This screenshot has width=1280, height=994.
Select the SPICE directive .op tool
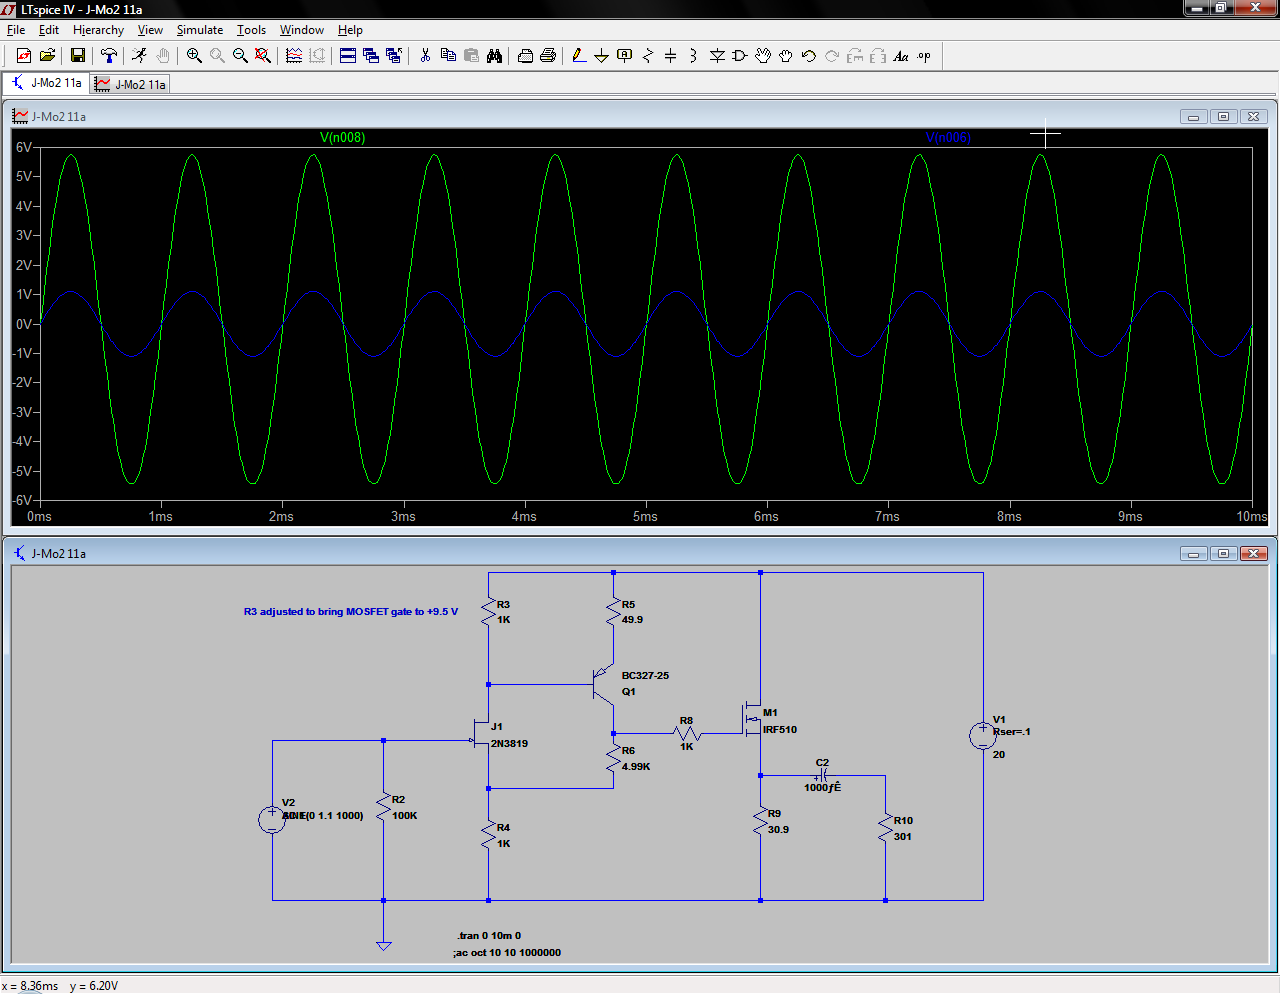[x=924, y=56]
